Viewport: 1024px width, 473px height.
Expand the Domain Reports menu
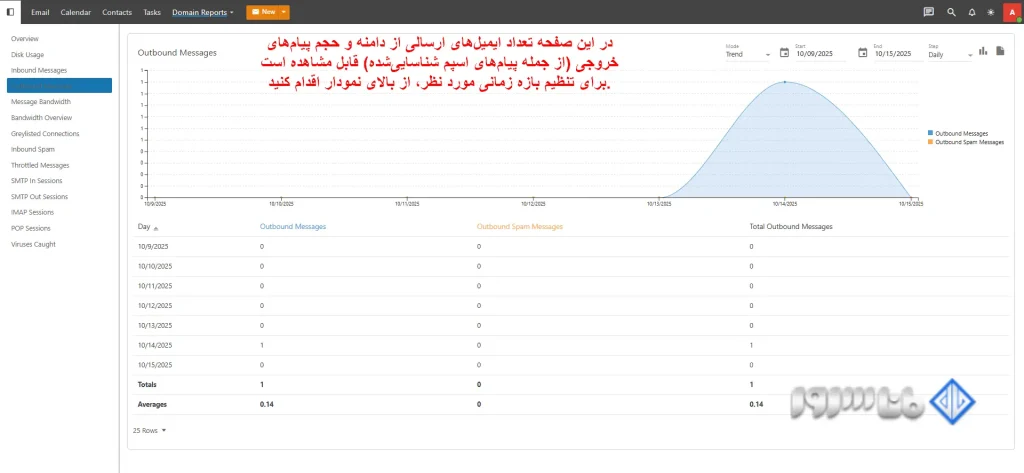click(x=202, y=12)
